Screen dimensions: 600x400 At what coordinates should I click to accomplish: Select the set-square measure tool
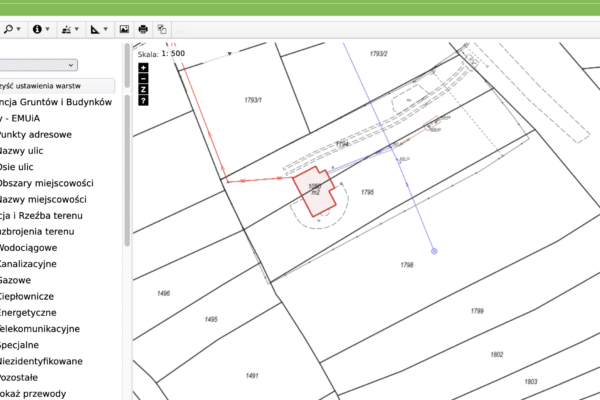point(95,29)
